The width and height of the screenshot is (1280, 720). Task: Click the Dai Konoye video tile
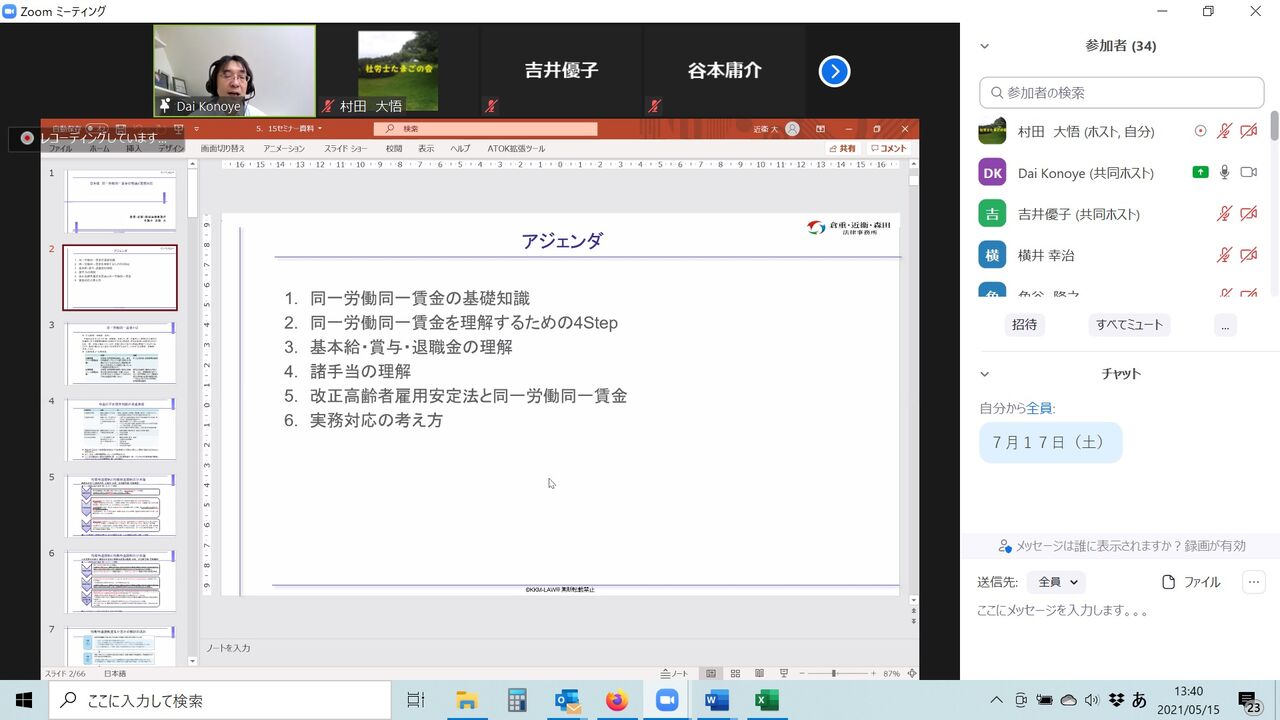(234, 71)
